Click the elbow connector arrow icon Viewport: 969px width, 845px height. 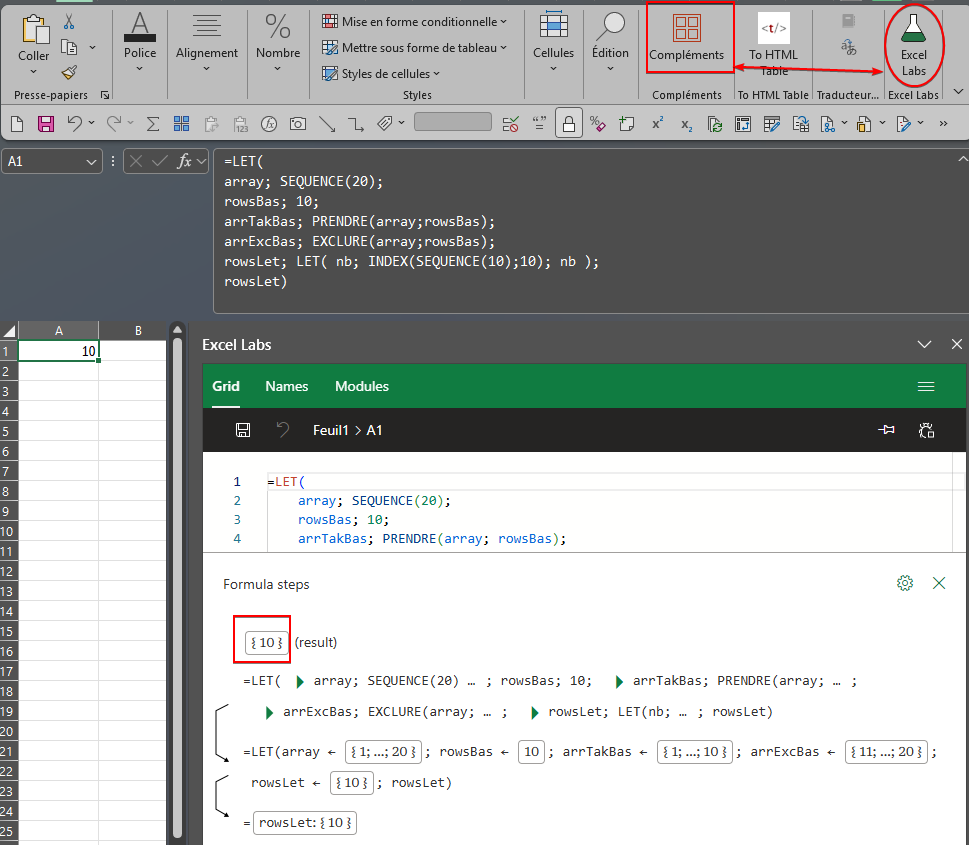(356, 124)
